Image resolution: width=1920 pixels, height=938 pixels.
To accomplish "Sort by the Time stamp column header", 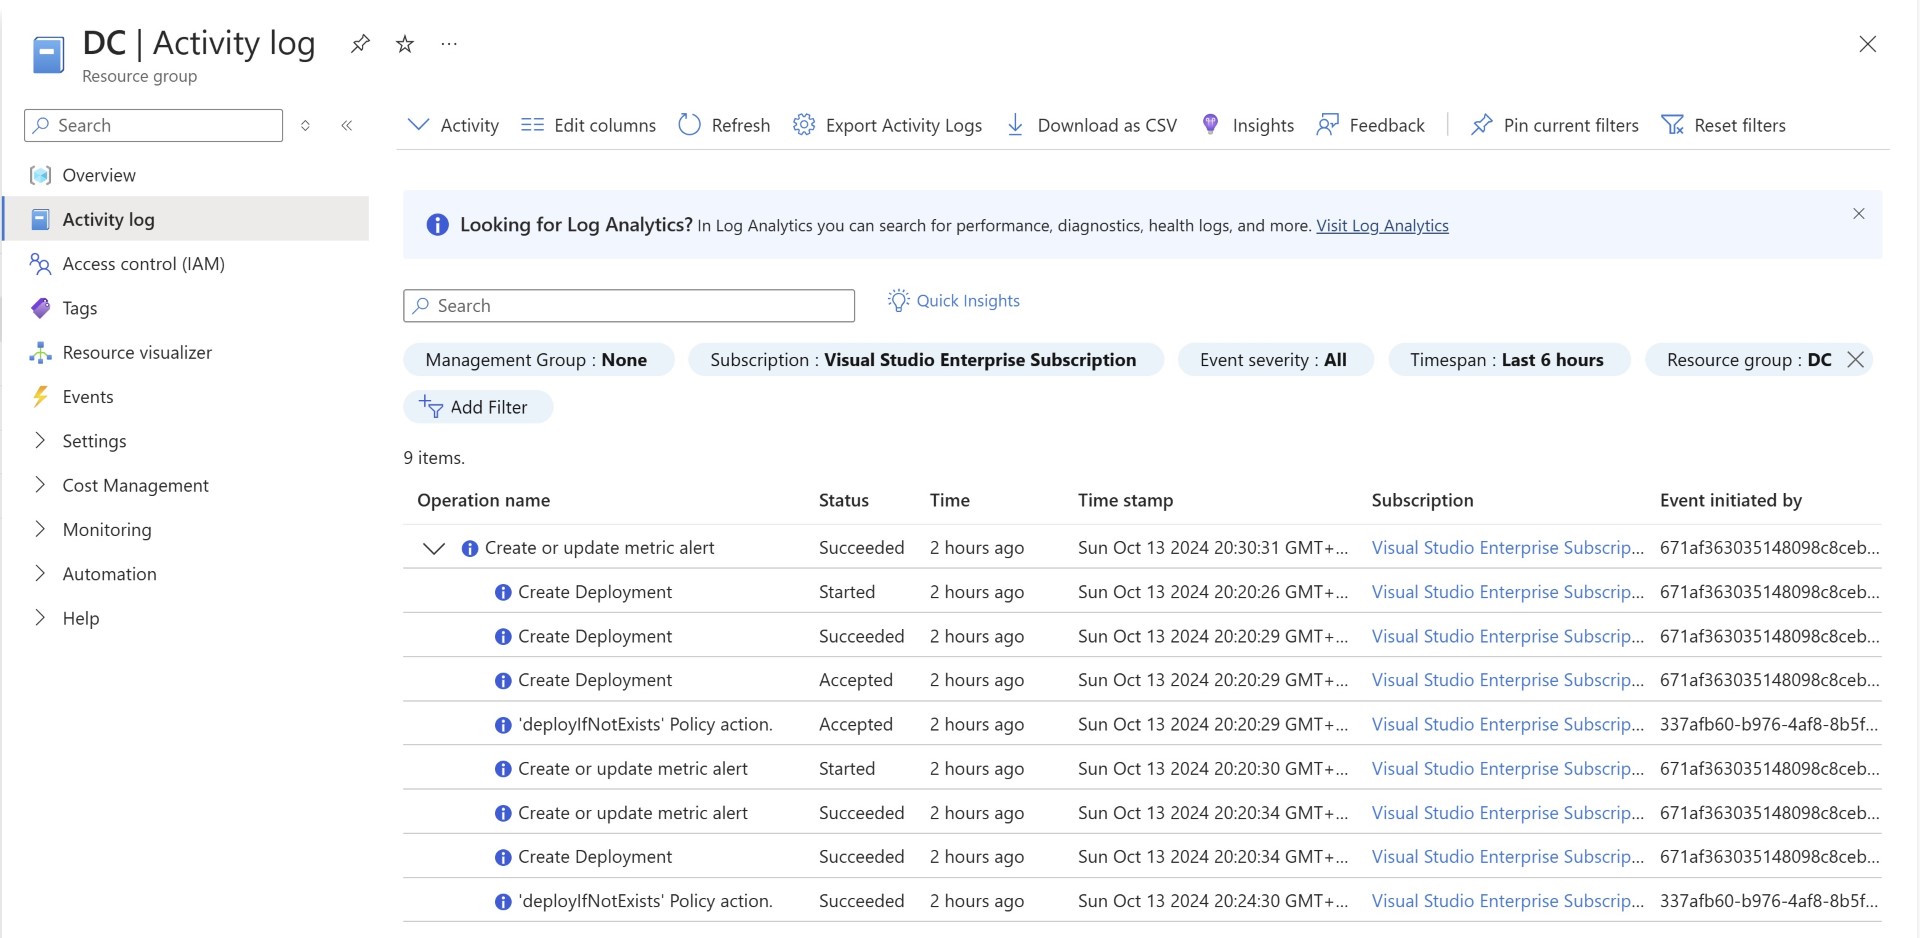I will point(1125,500).
